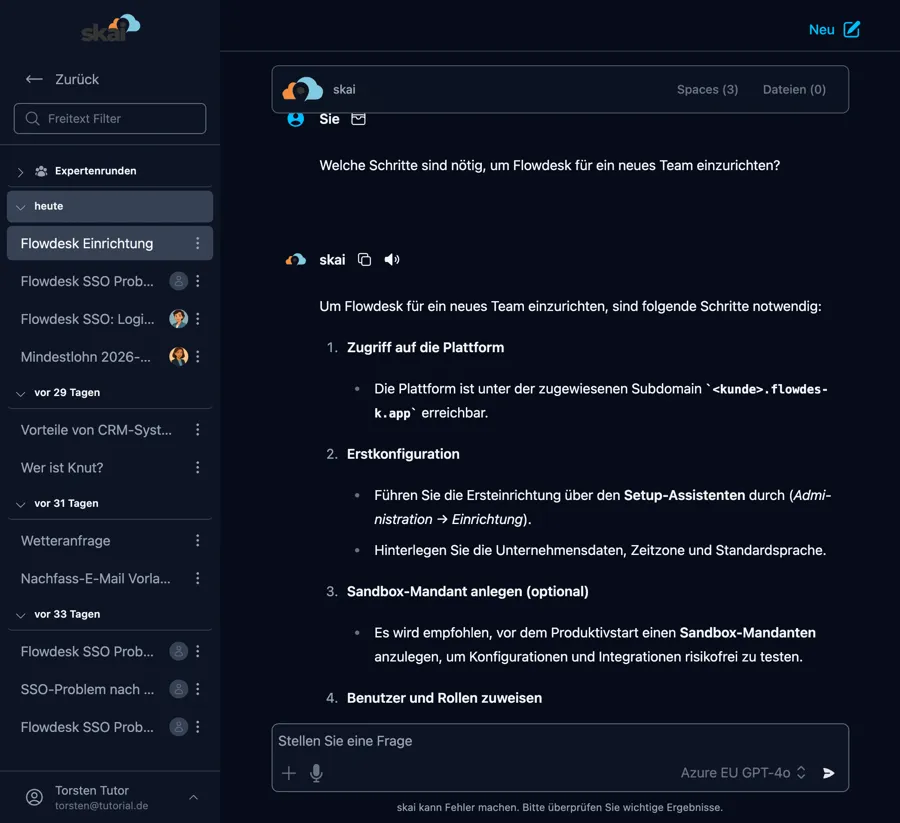Viewport: 900px width, 823px height.
Task: Open the SSO-Problem nach ... chat
Action: click(87, 689)
